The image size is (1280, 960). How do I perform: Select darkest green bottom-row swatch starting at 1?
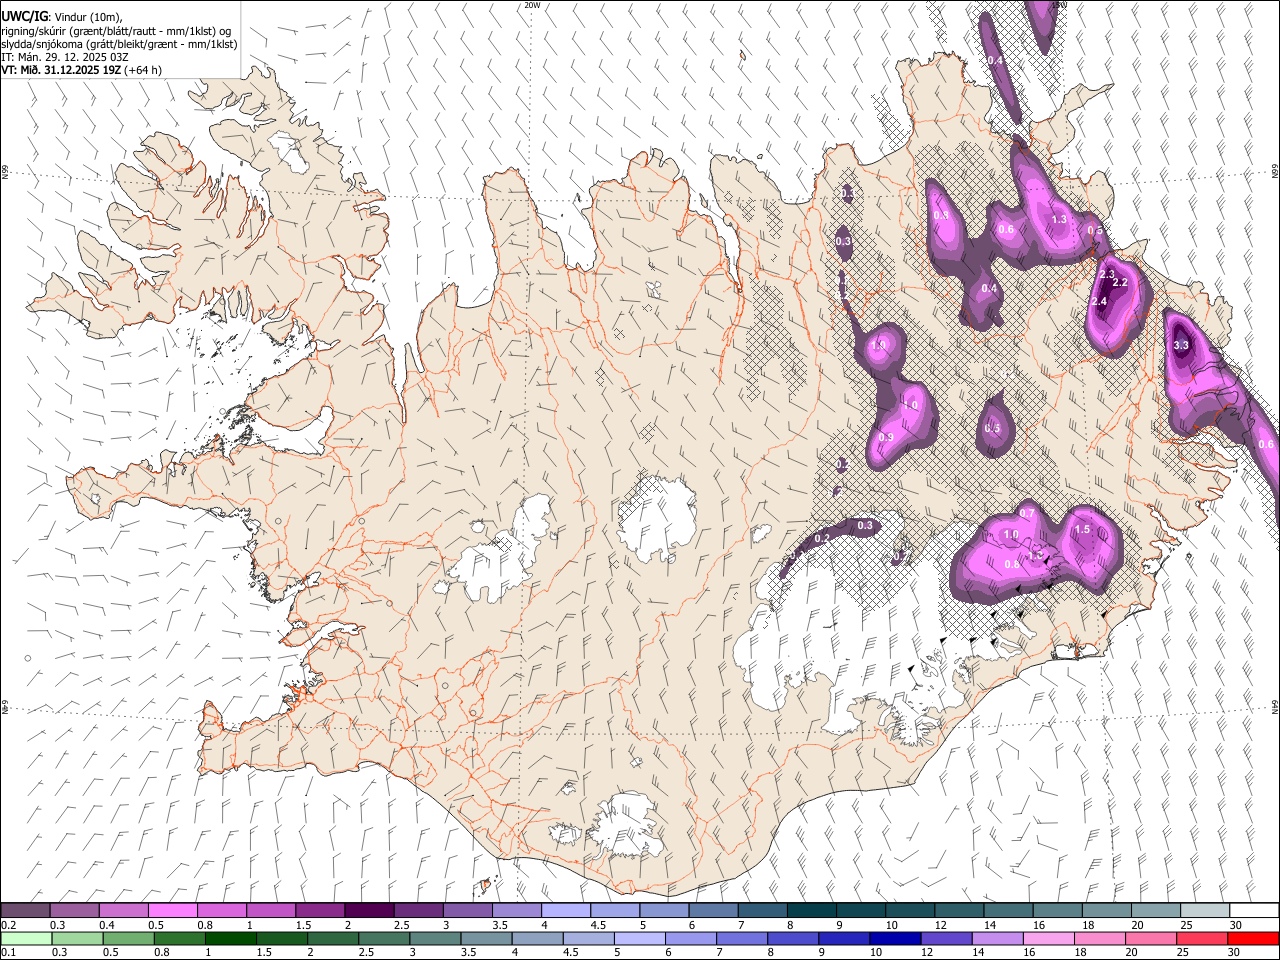click(x=230, y=938)
